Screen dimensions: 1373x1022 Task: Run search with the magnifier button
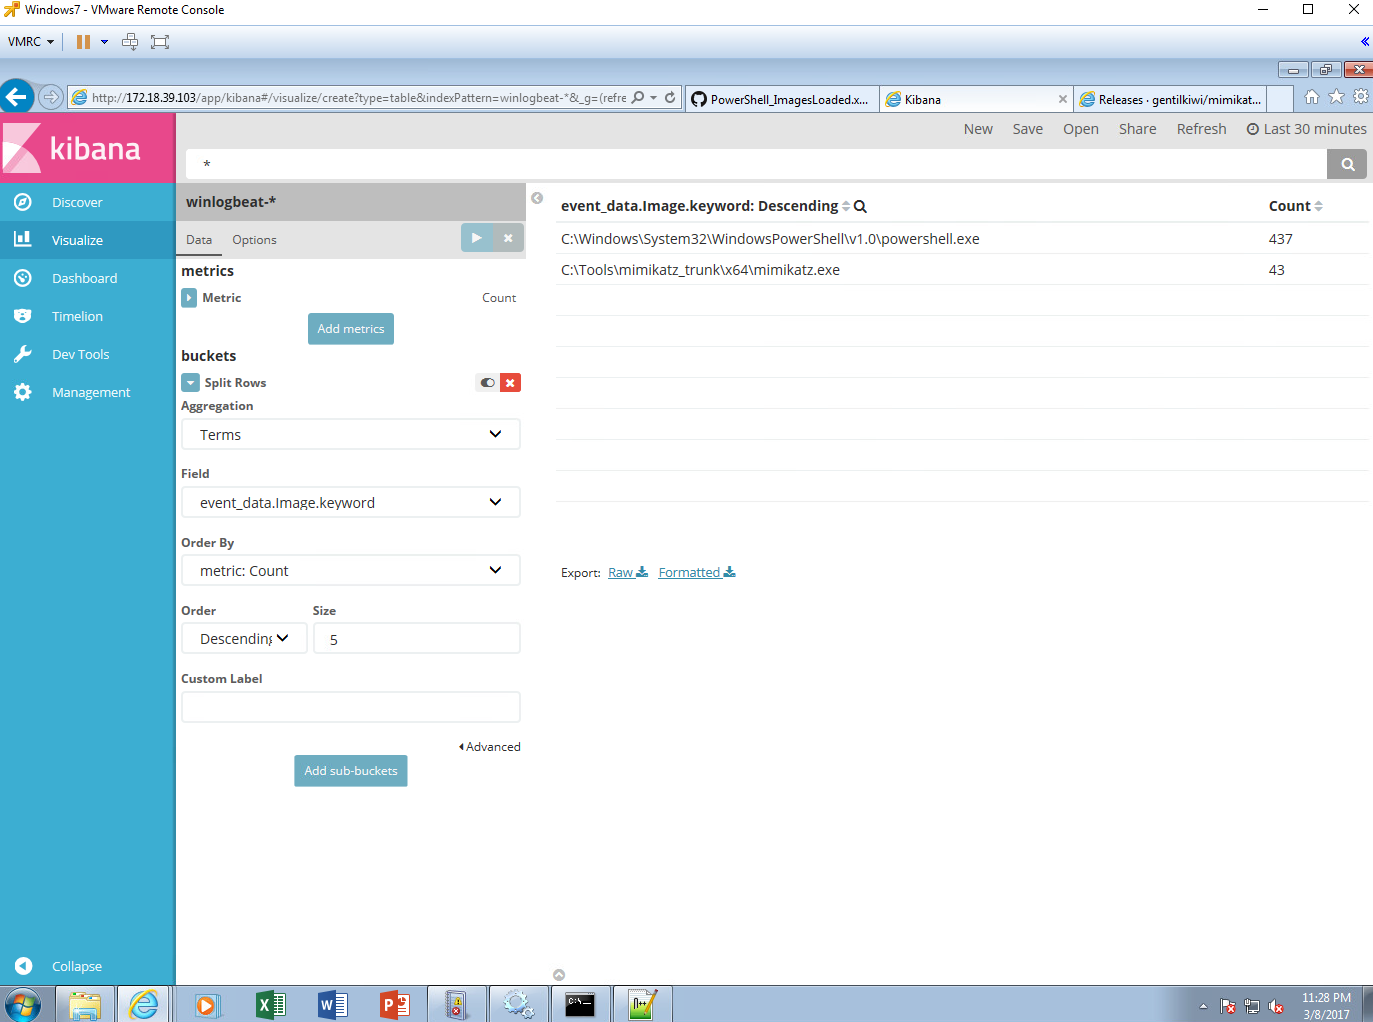[1347, 164]
